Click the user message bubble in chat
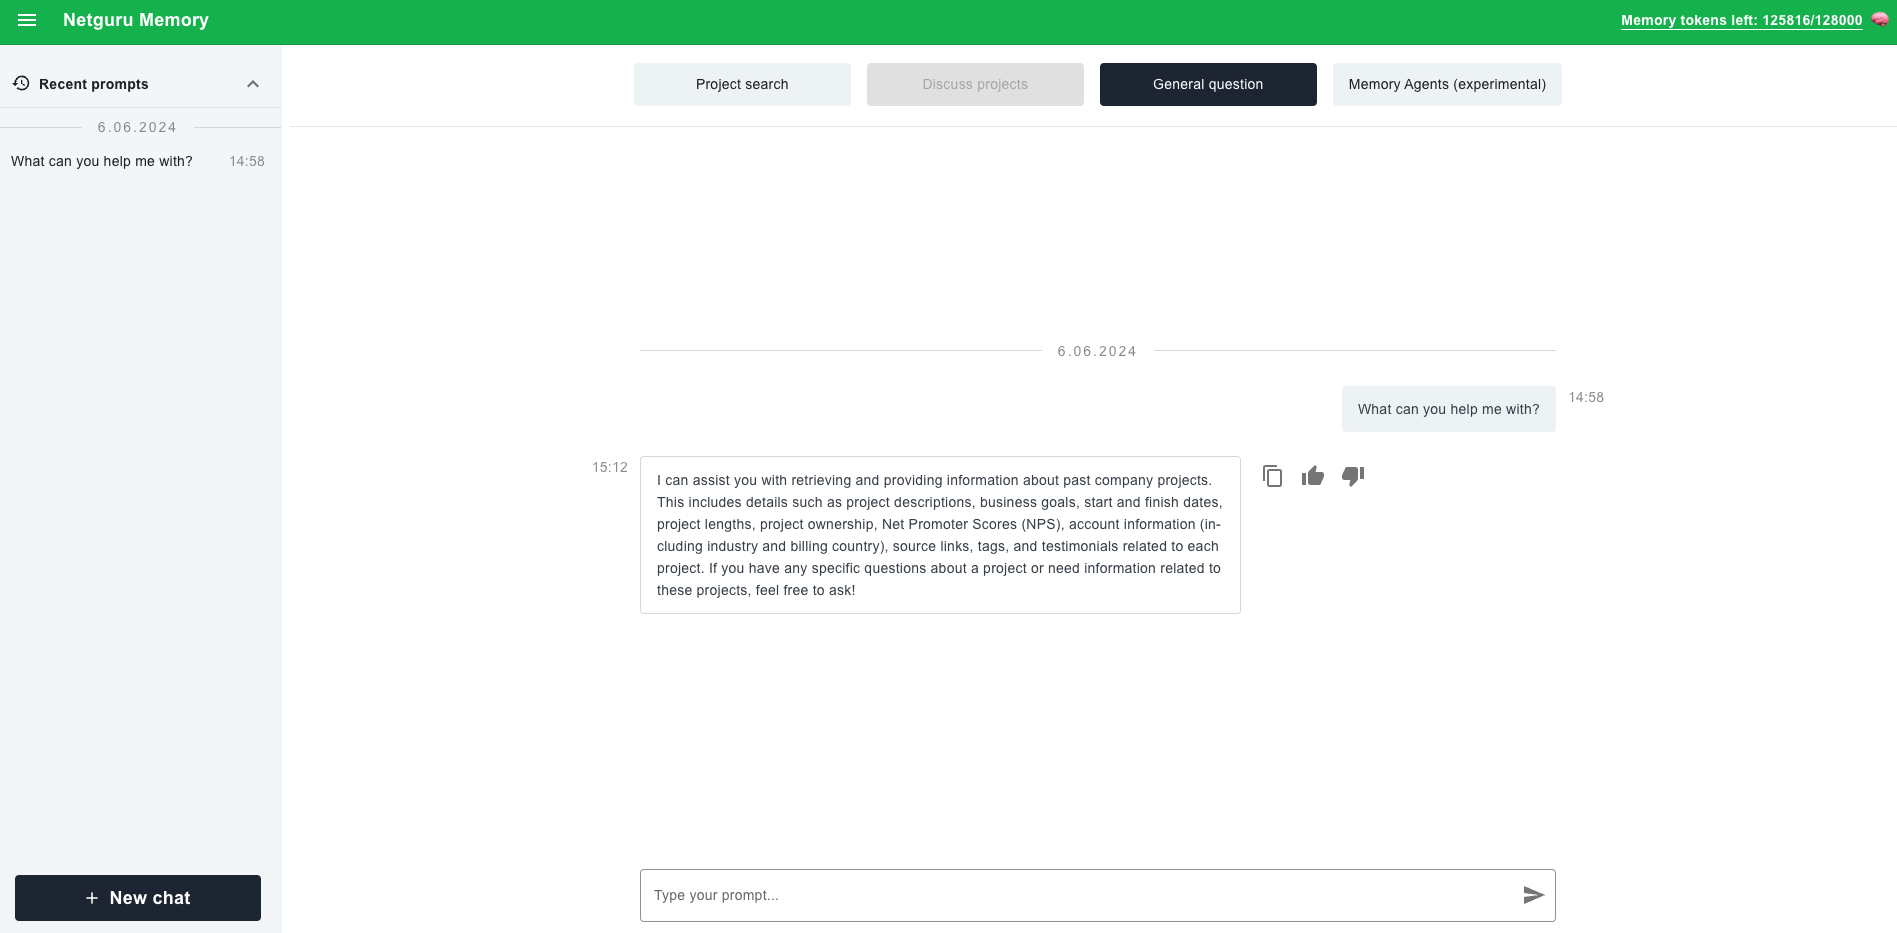 (1448, 409)
